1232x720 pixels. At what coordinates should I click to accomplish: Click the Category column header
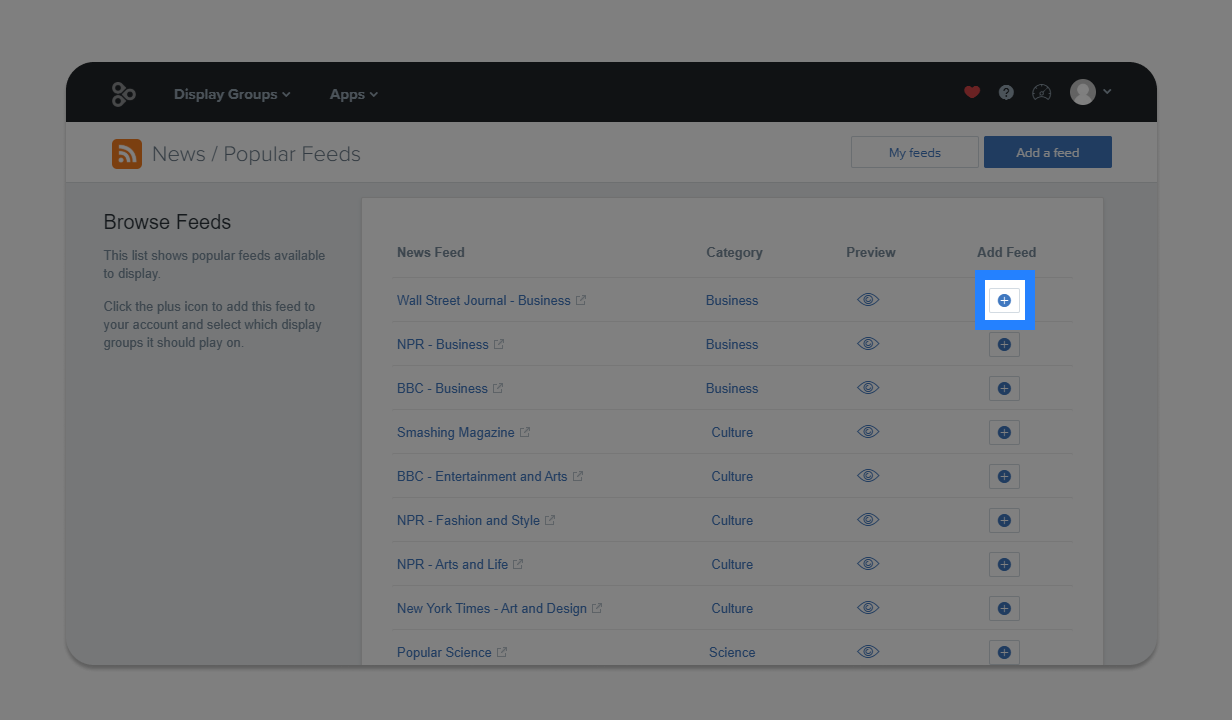coord(734,252)
